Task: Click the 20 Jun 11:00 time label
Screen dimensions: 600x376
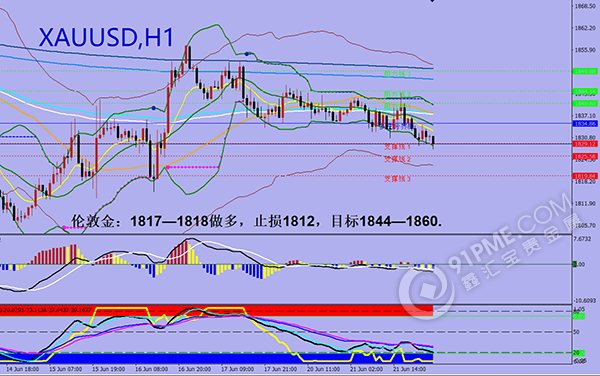Action: [323, 369]
